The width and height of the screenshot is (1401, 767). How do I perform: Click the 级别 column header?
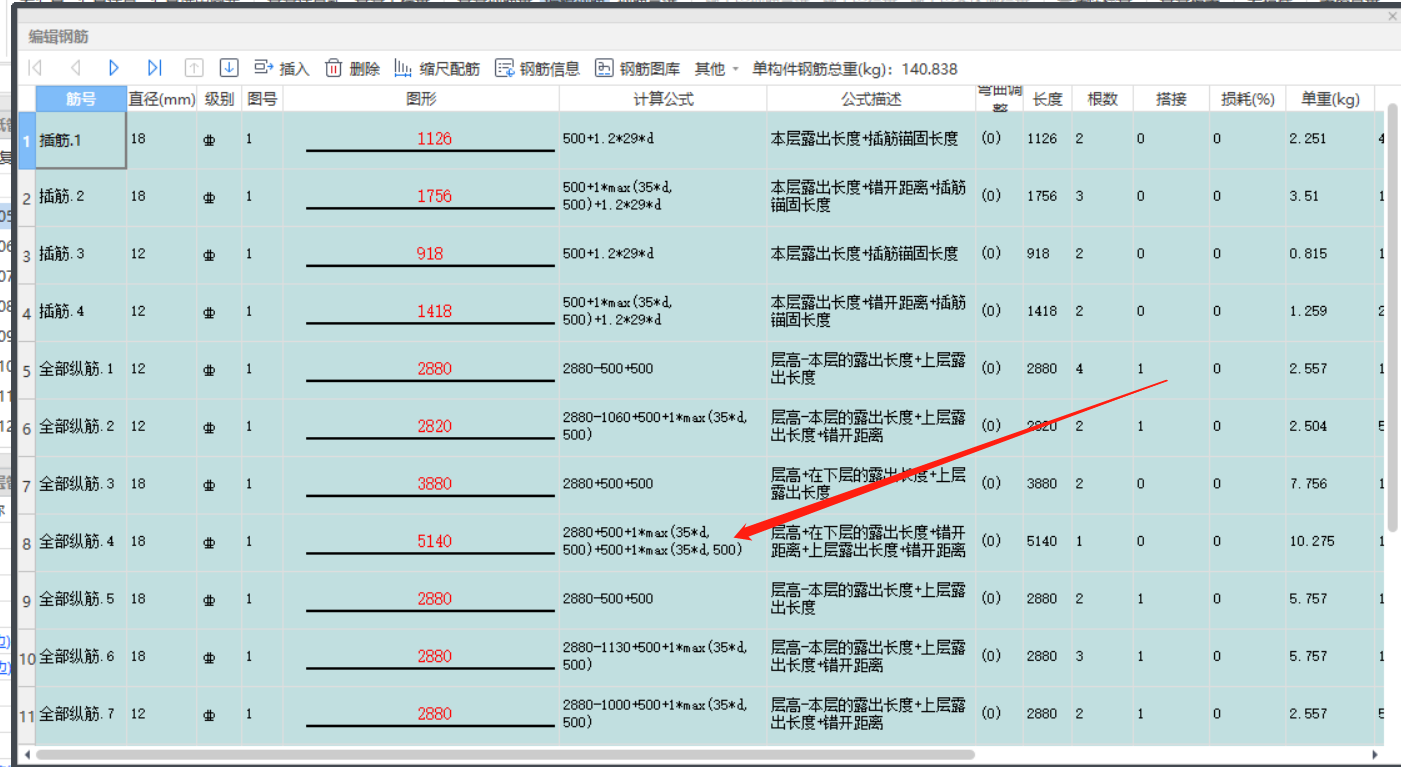pos(220,98)
